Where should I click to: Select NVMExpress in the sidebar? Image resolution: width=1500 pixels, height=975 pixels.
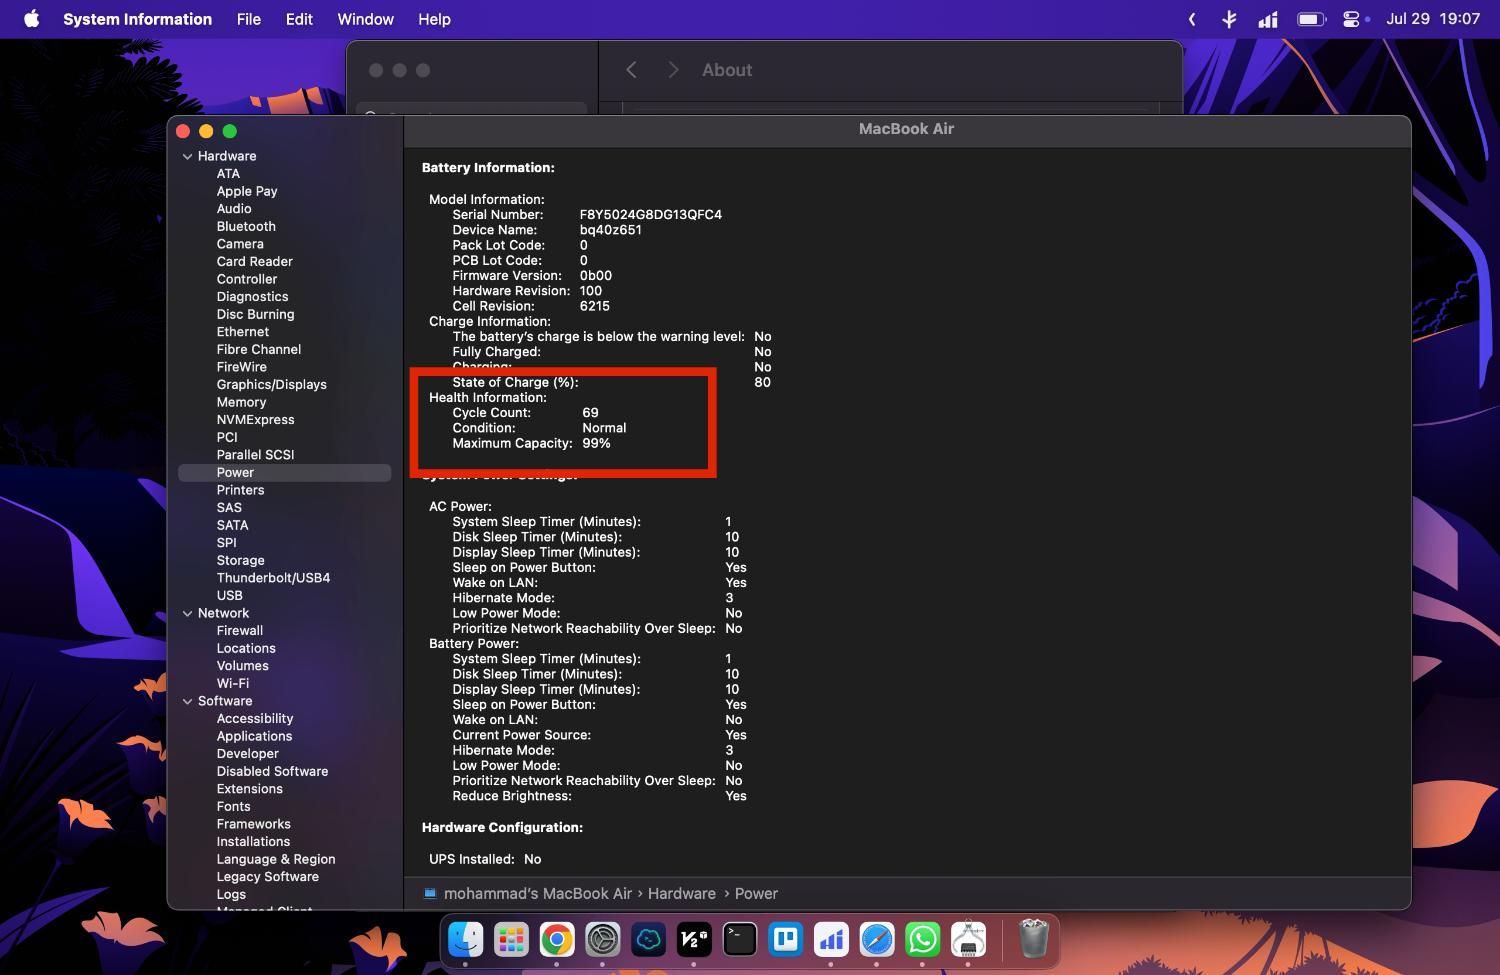pyautogui.click(x=255, y=419)
